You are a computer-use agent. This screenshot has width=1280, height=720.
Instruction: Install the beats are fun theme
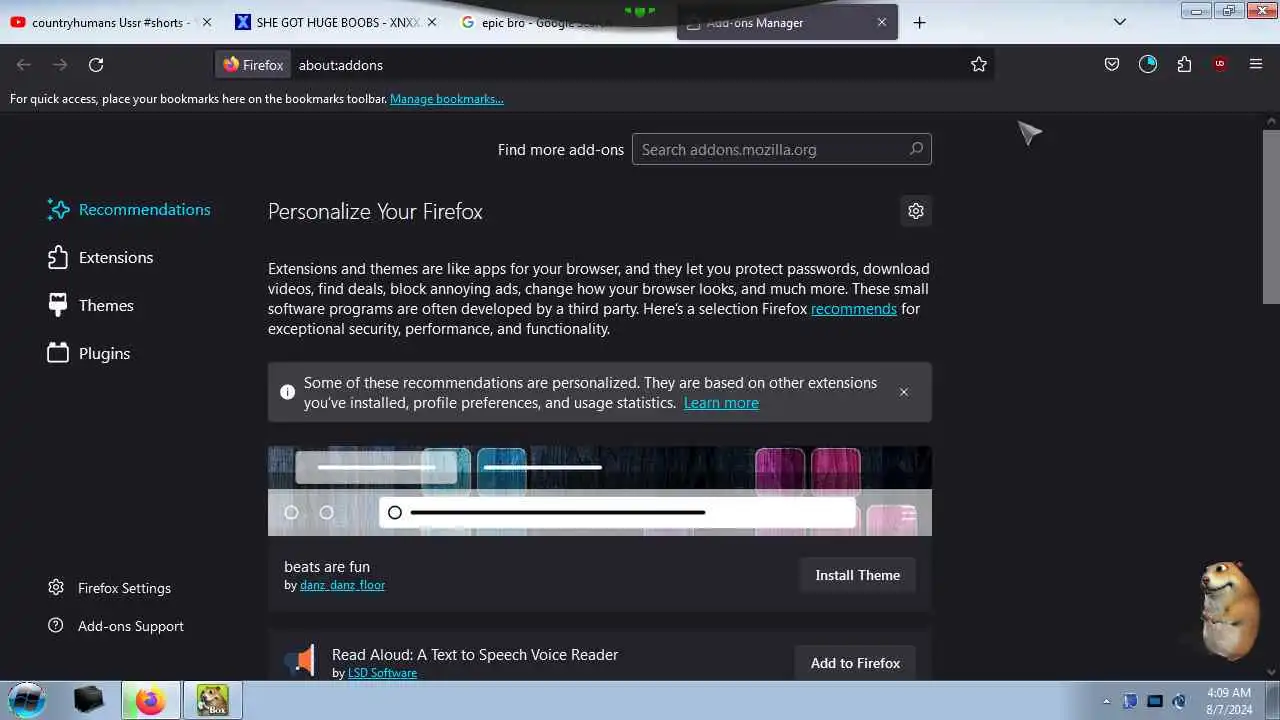click(858, 575)
